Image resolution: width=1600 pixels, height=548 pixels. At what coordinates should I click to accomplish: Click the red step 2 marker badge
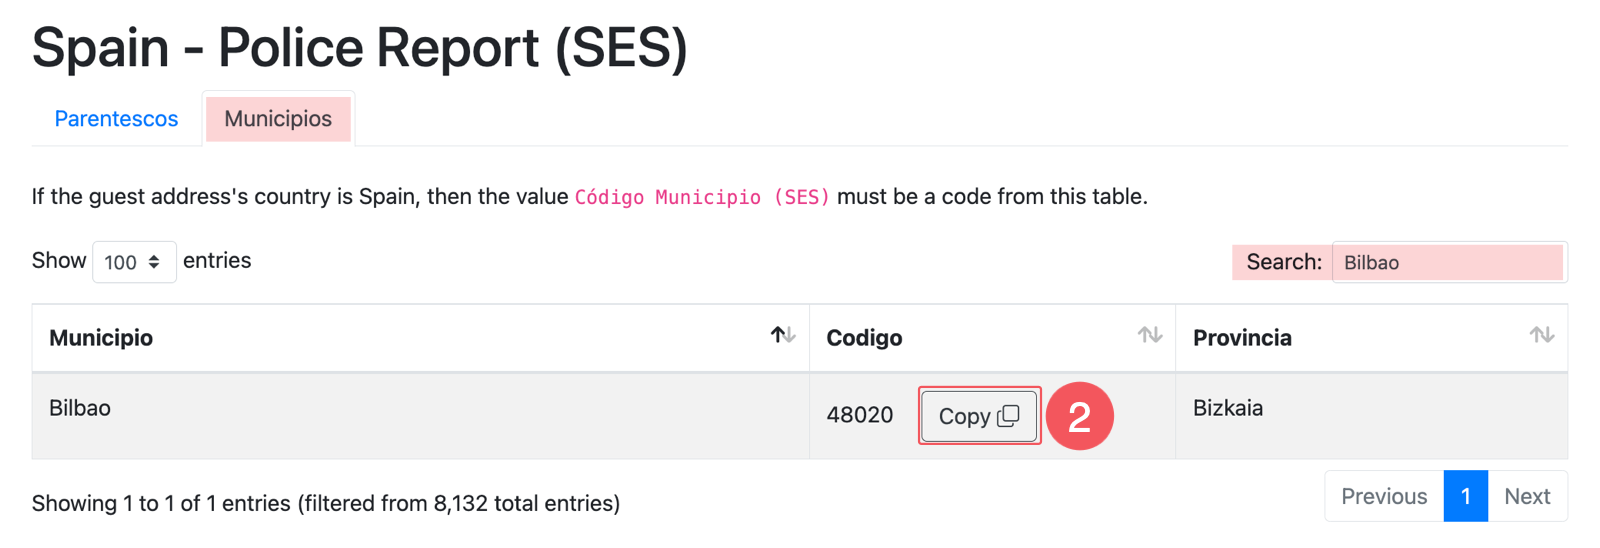[1079, 416]
